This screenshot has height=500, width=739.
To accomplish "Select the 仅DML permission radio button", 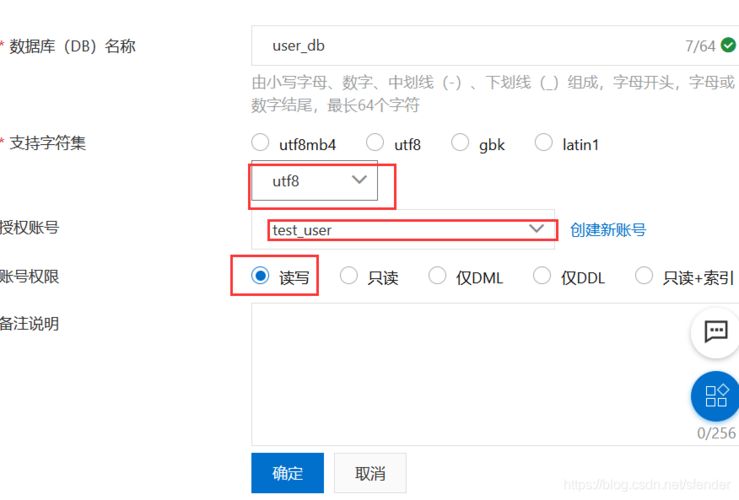I will (x=437, y=275).
